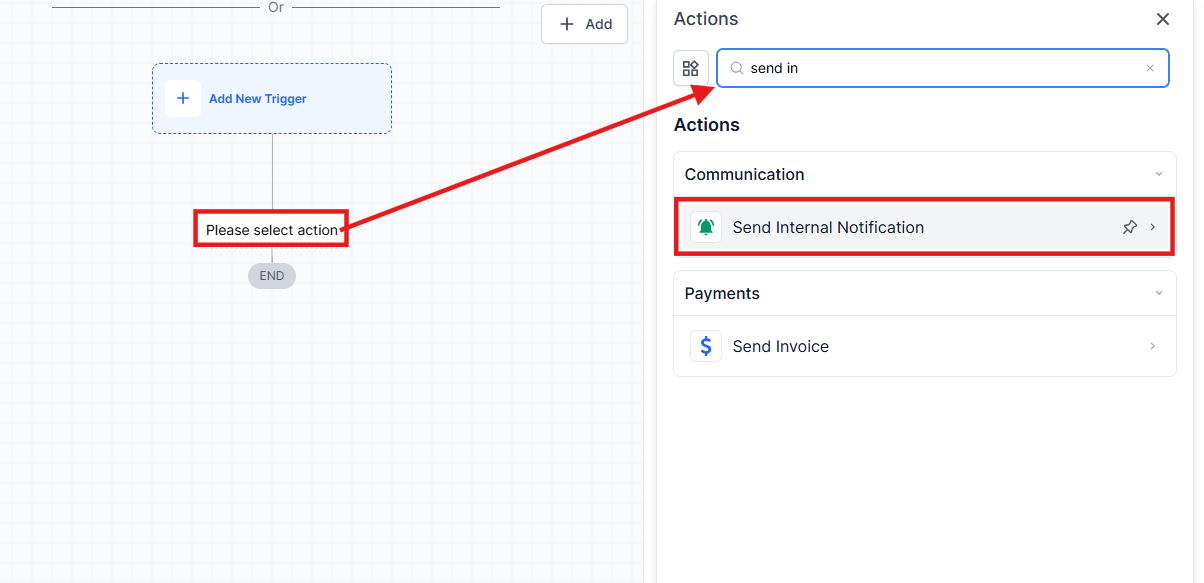Click the green bell notification icon
Viewport: 1204px width, 583px height.
pos(706,227)
